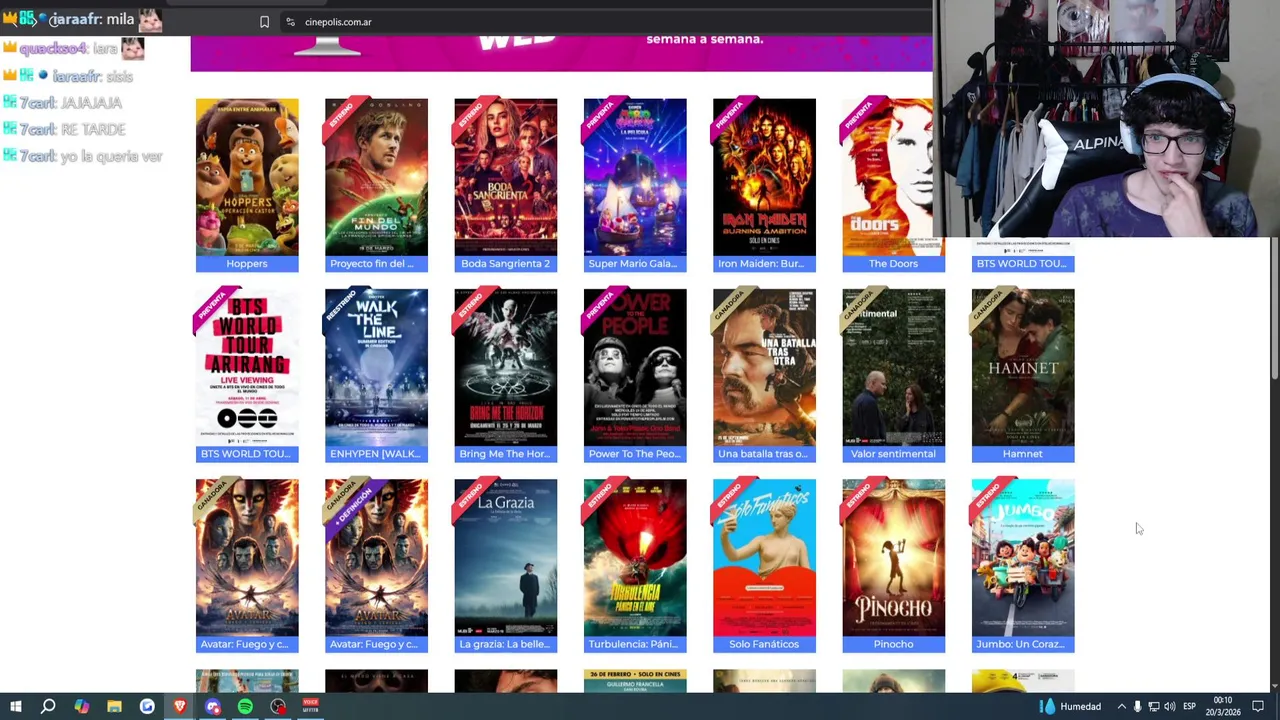Show hidden system tray icons
The height and width of the screenshot is (720, 1280).
[1121, 707]
